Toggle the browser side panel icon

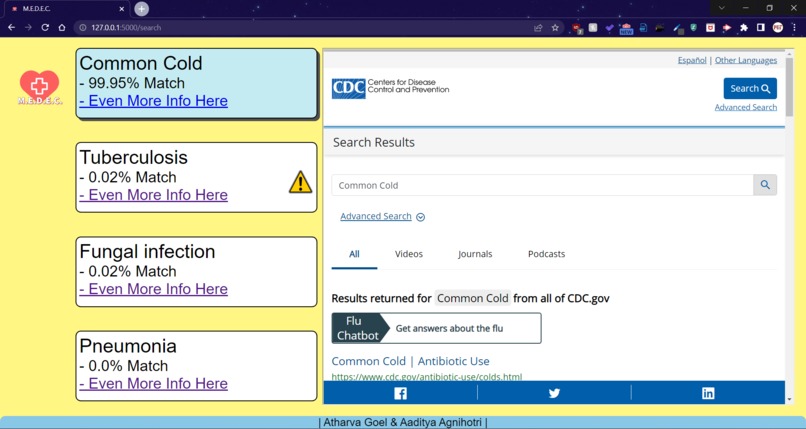[x=761, y=28]
